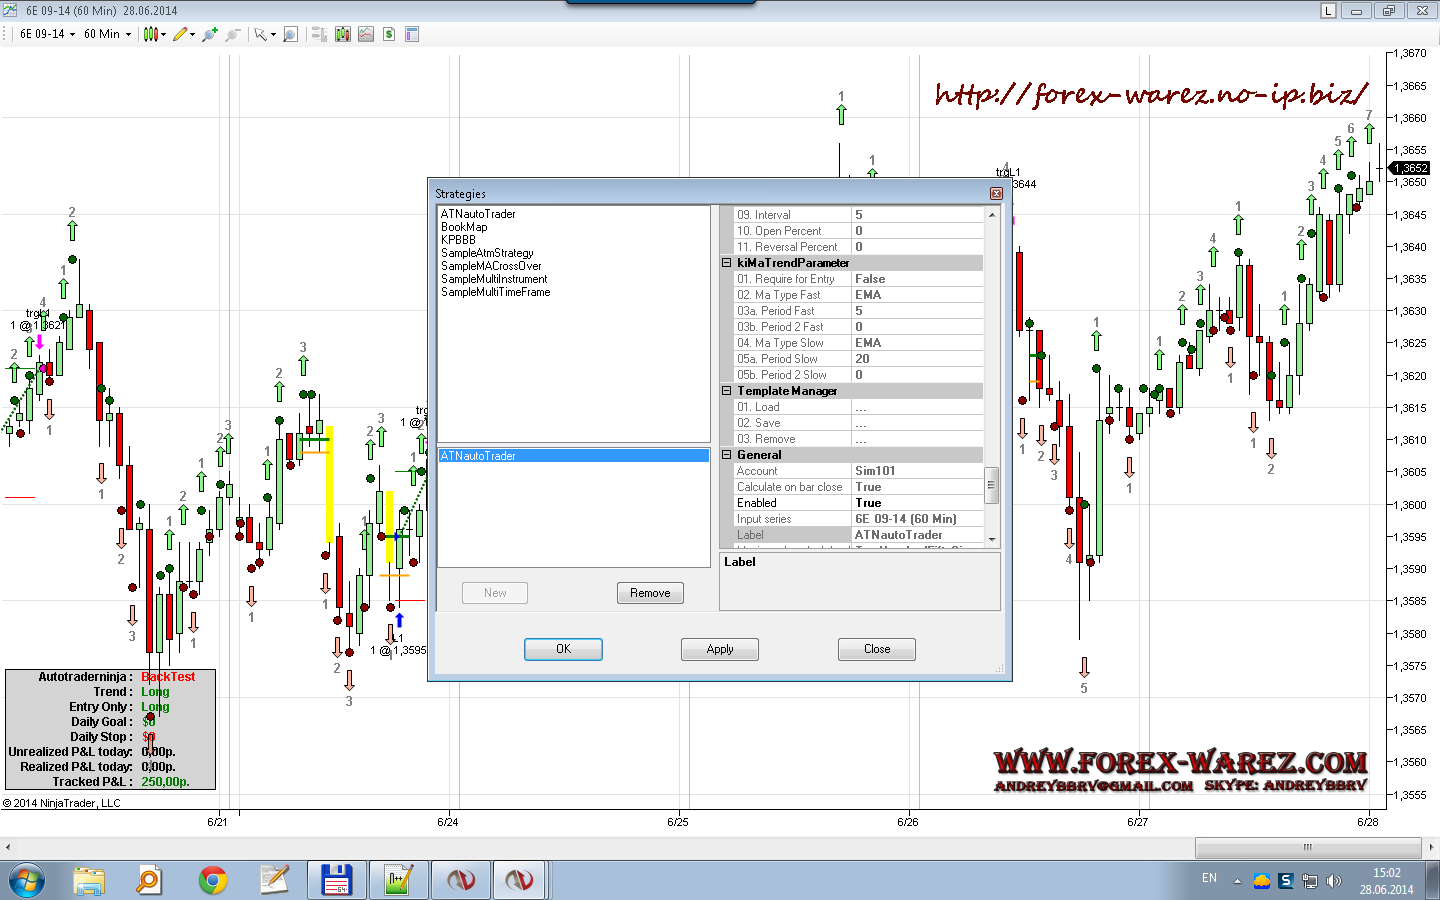Open the Strategies dollar icon
Viewport: 1440px width, 900px height.
tap(389, 34)
